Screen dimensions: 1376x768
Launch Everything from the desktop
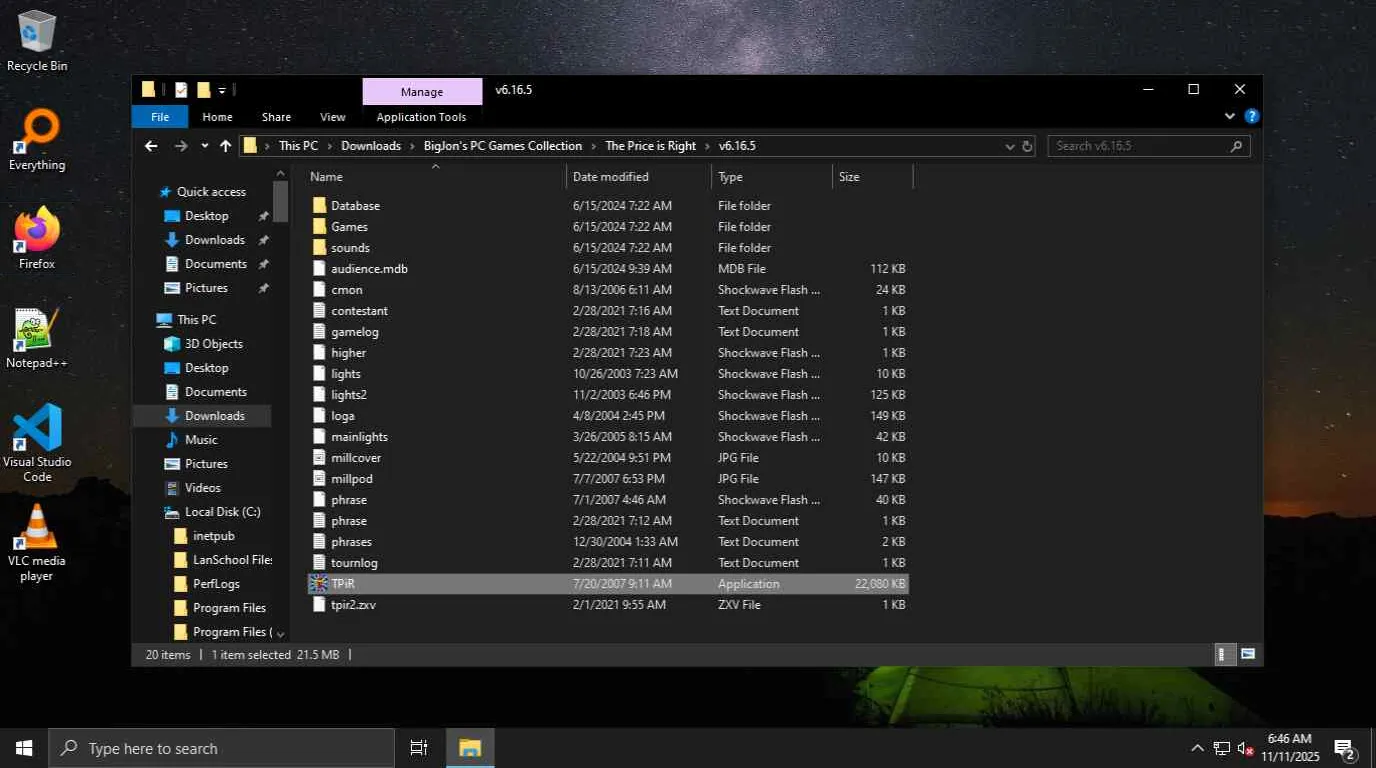tap(37, 140)
